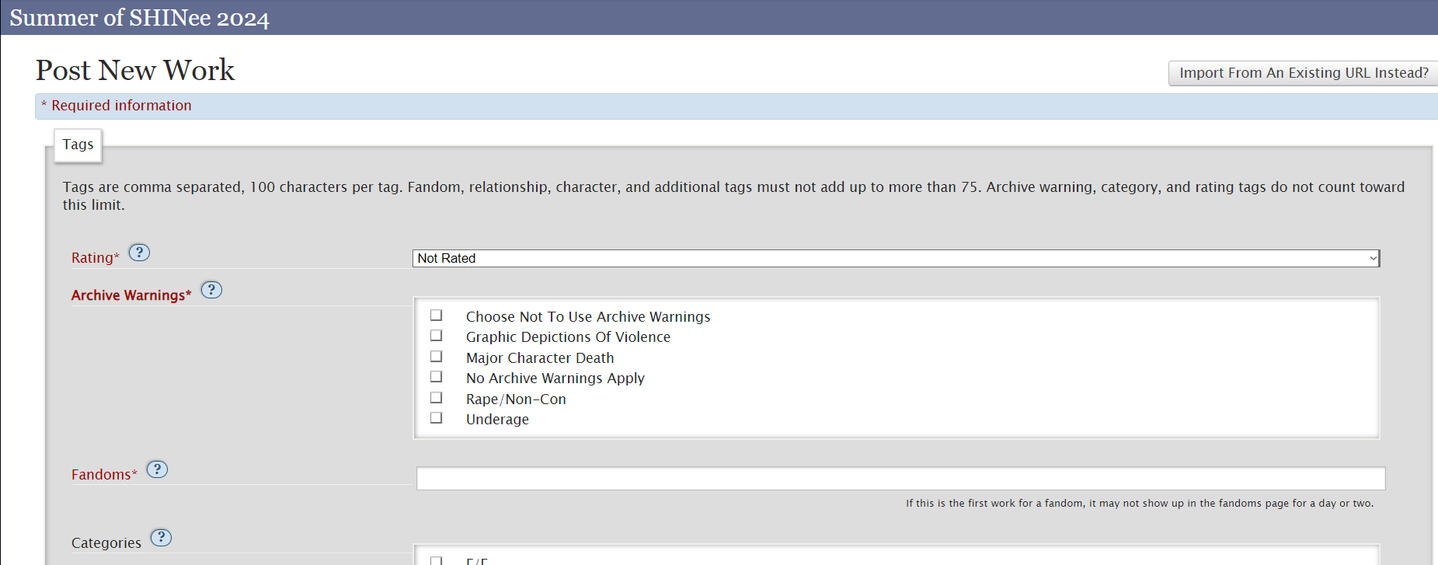Image resolution: width=1438 pixels, height=565 pixels.
Task: Select the No Archive Warnings Apply checkbox
Action: point(436,377)
